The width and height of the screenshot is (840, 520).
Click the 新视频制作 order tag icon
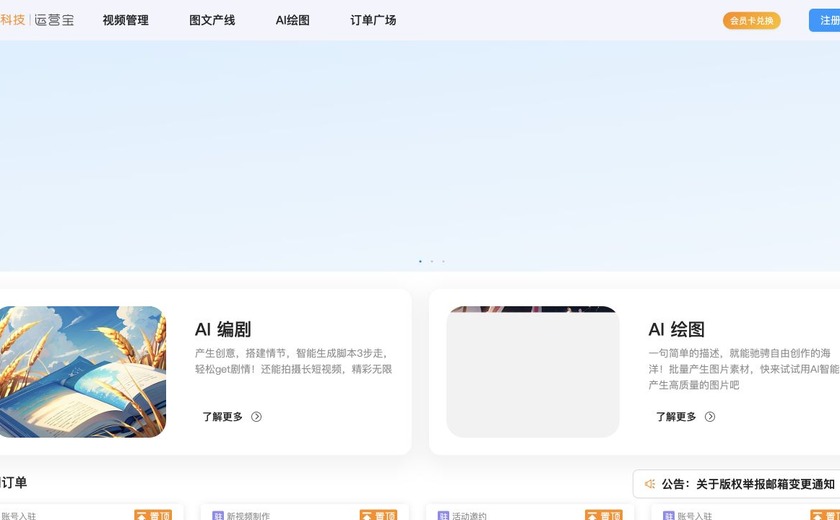click(218, 516)
